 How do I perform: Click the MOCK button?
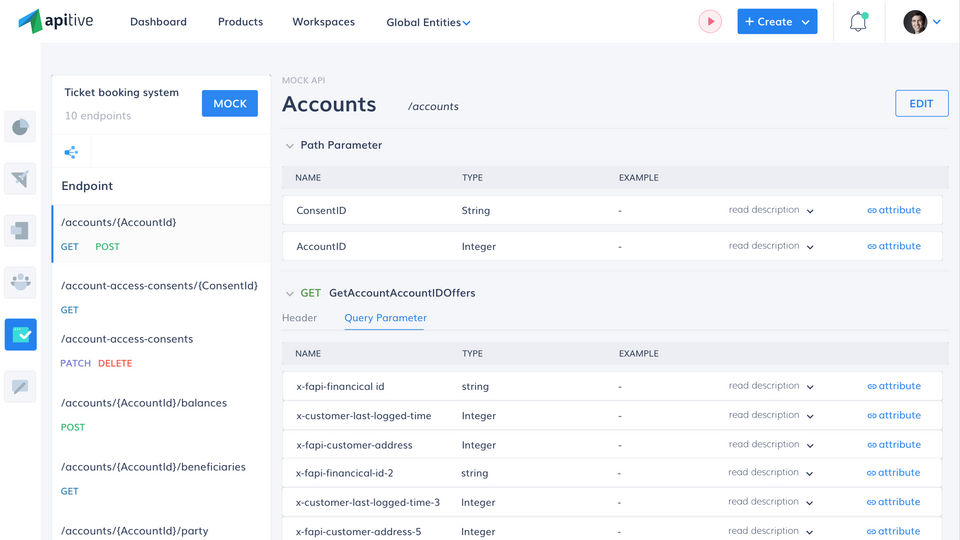pos(229,104)
